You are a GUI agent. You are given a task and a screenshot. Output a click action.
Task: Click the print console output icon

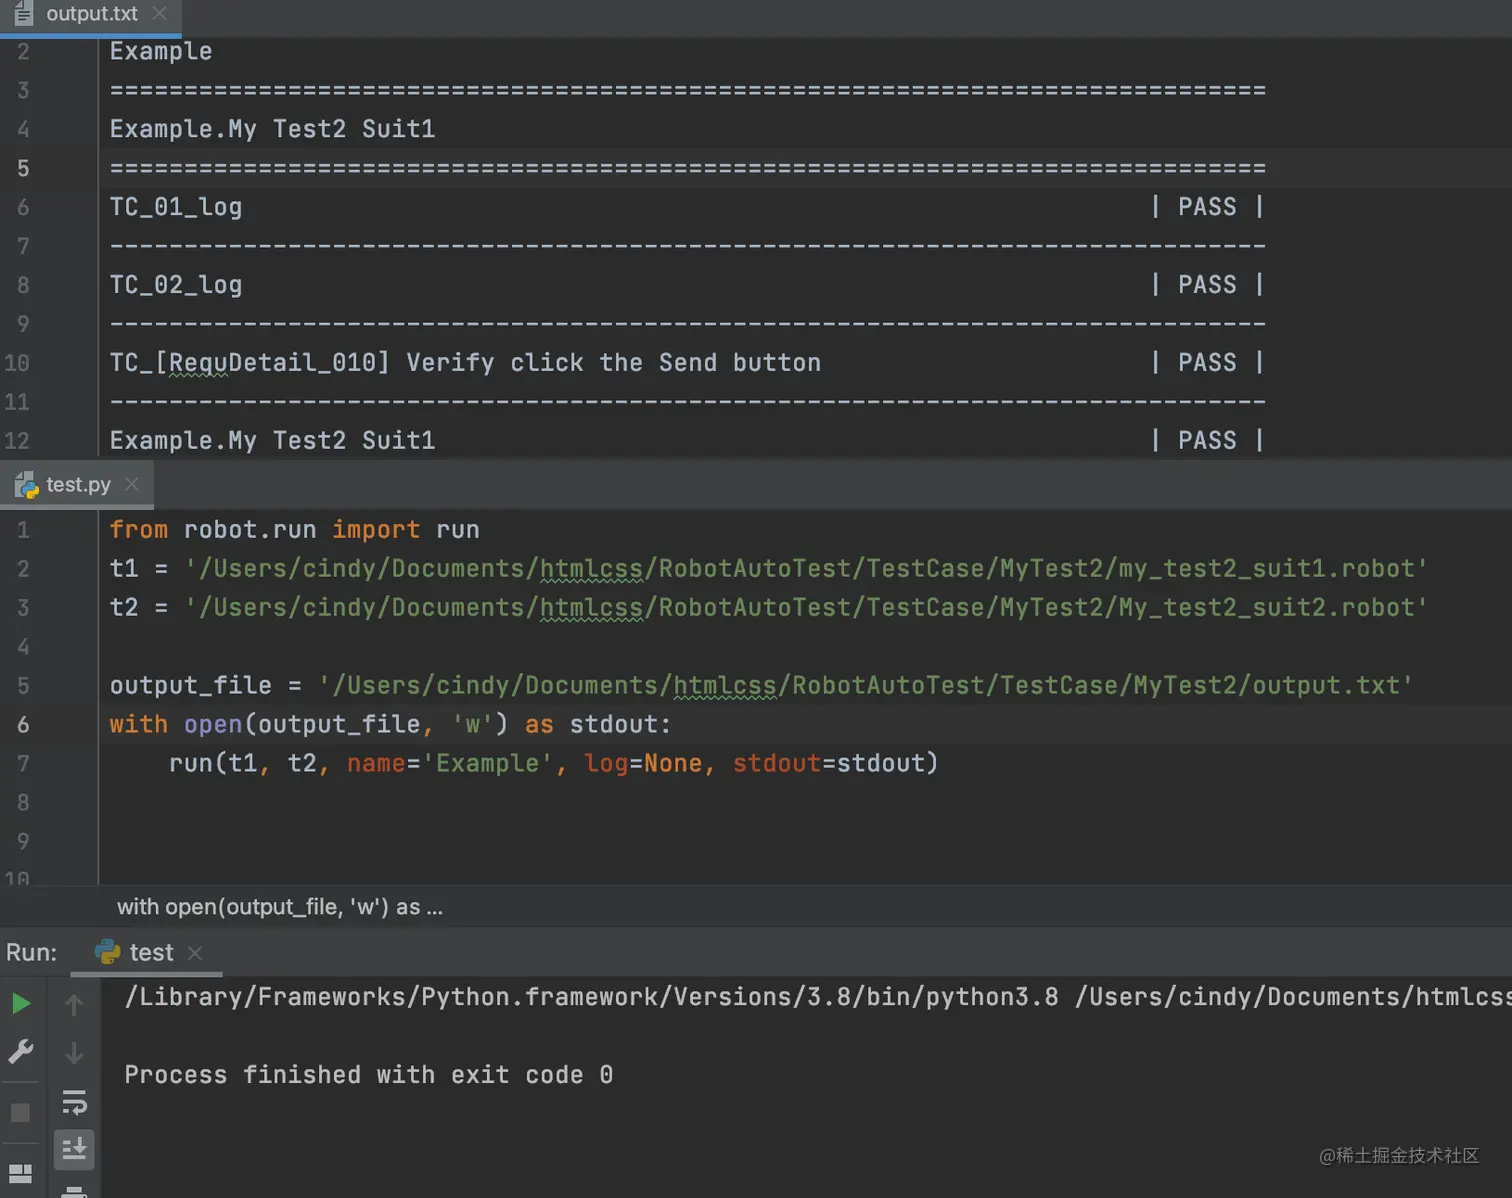coord(74,1190)
